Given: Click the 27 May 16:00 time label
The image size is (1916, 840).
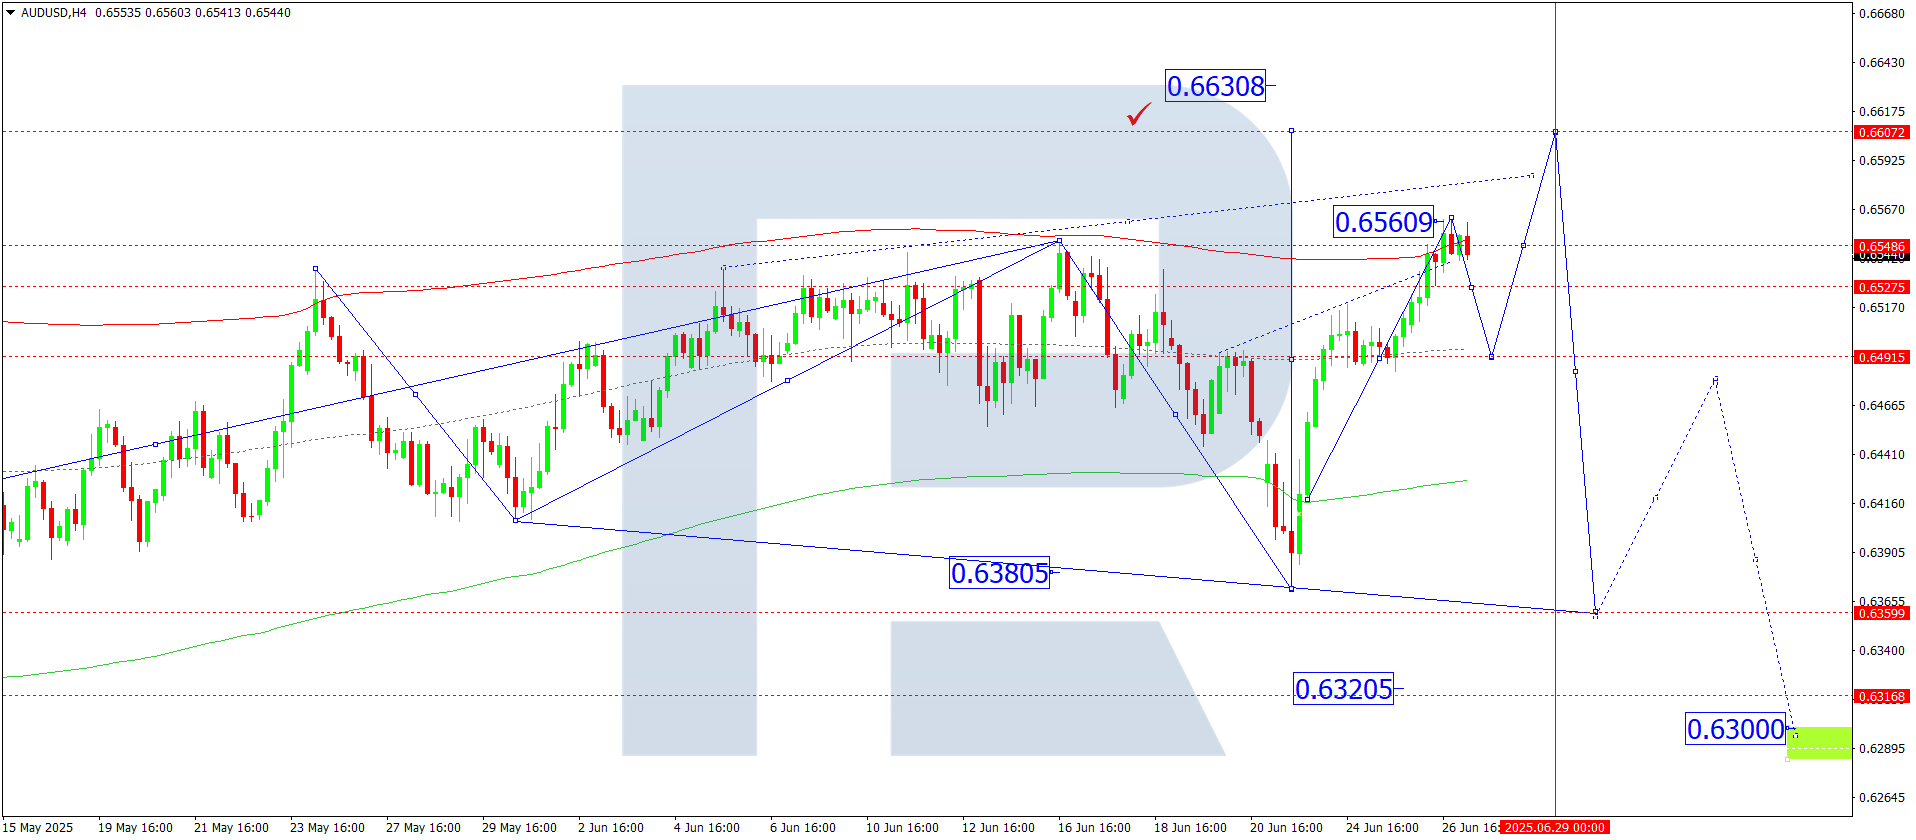Looking at the screenshot, I should pos(423,827).
